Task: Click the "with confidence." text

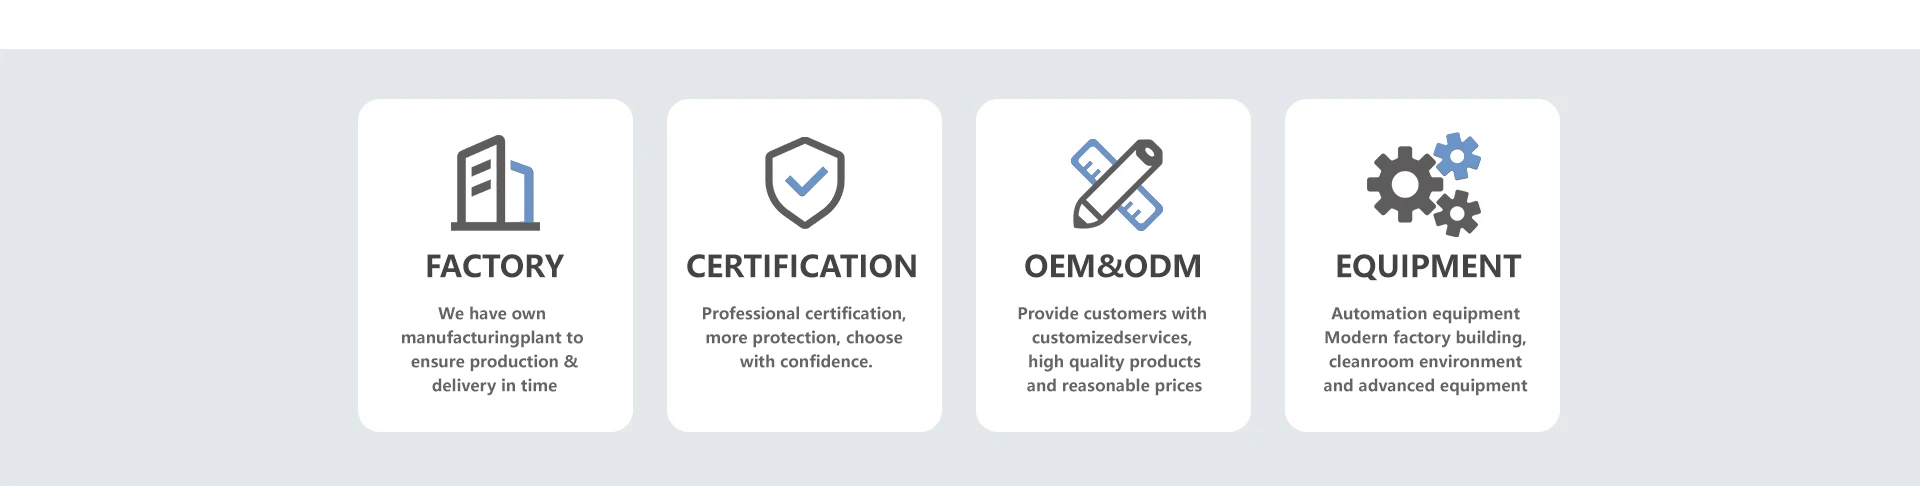Action: 806,362
